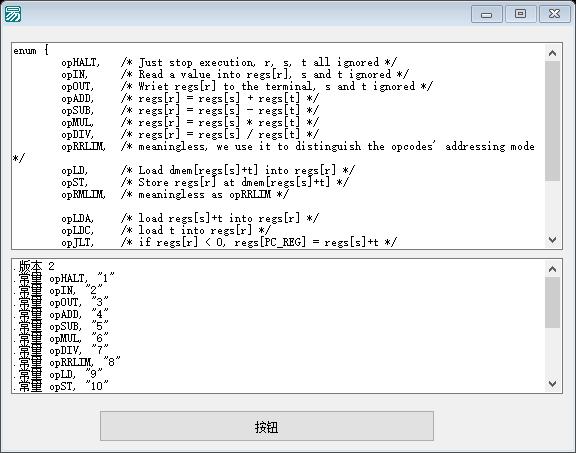Click the opLDA comment line

[190, 218]
